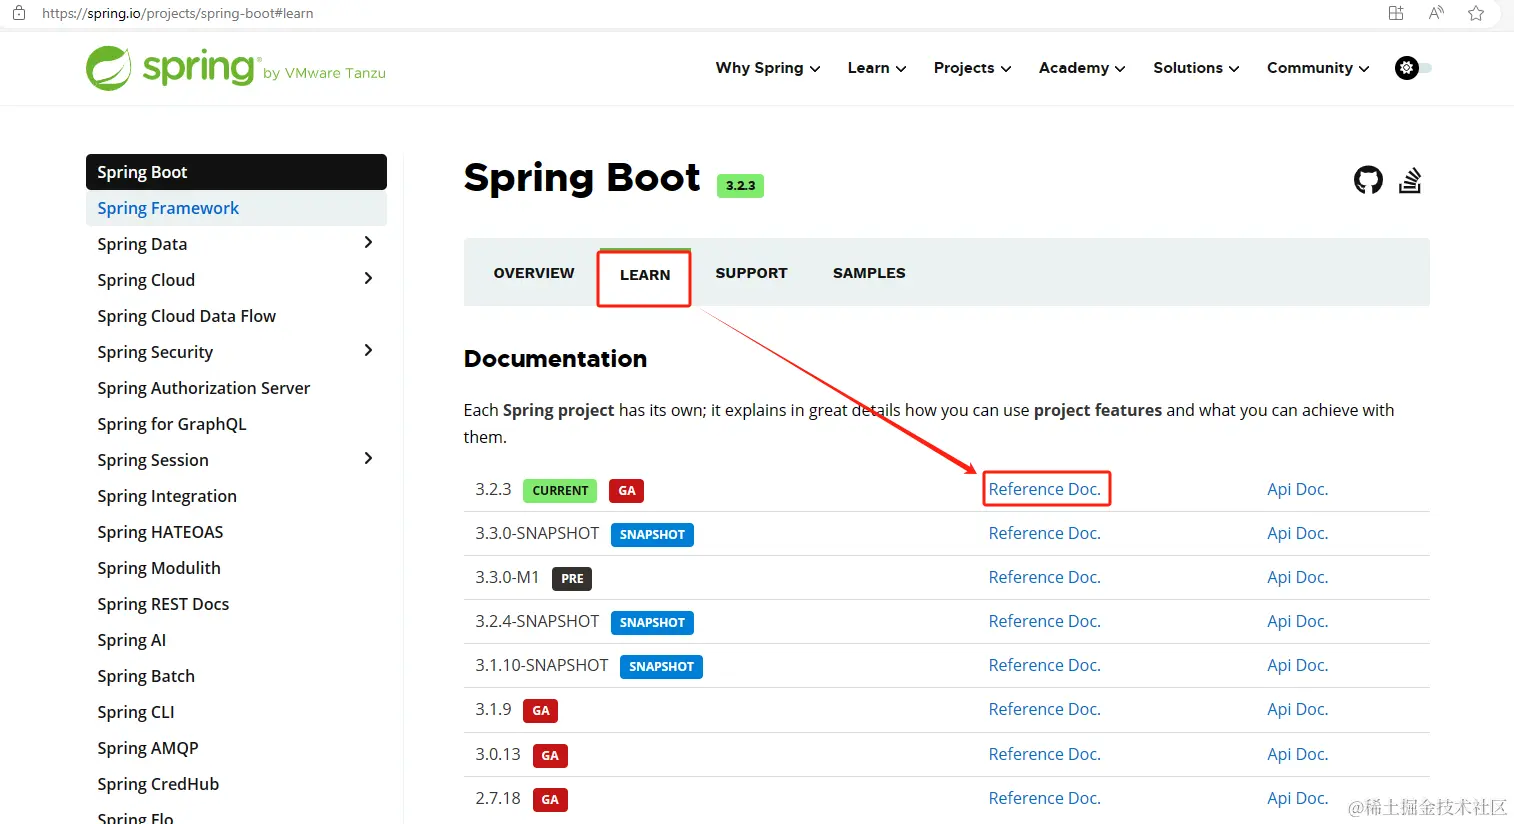1514x824 pixels.
Task: Open Spring AMQP project
Action: click(148, 748)
